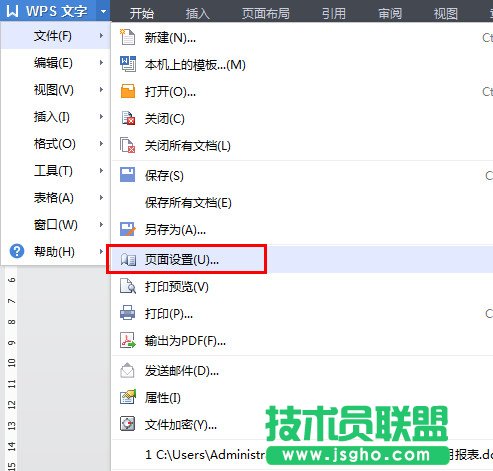493x471 pixels.
Task: Expand the 视图(V) submenu arrow
Action: click(101, 89)
